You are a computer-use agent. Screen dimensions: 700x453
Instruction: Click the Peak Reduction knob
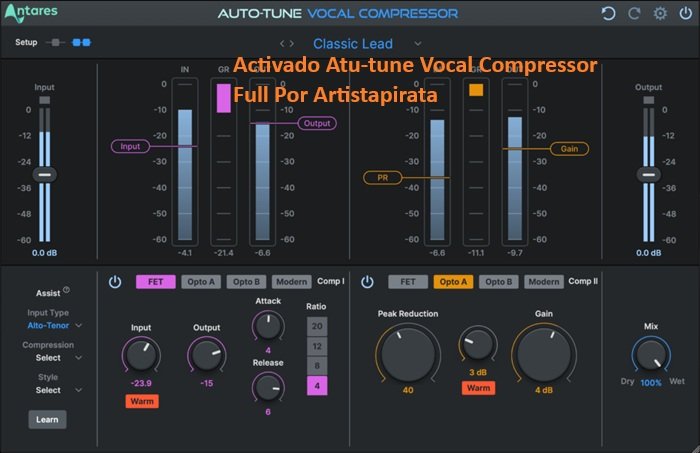point(408,354)
